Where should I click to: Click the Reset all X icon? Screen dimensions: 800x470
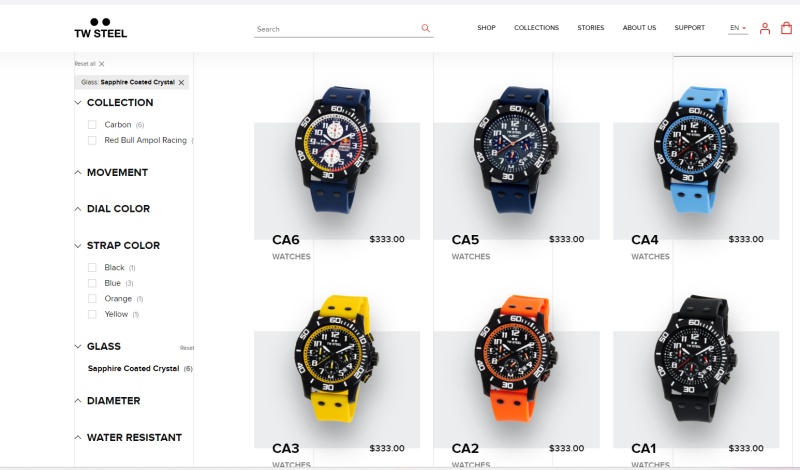click(x=102, y=64)
